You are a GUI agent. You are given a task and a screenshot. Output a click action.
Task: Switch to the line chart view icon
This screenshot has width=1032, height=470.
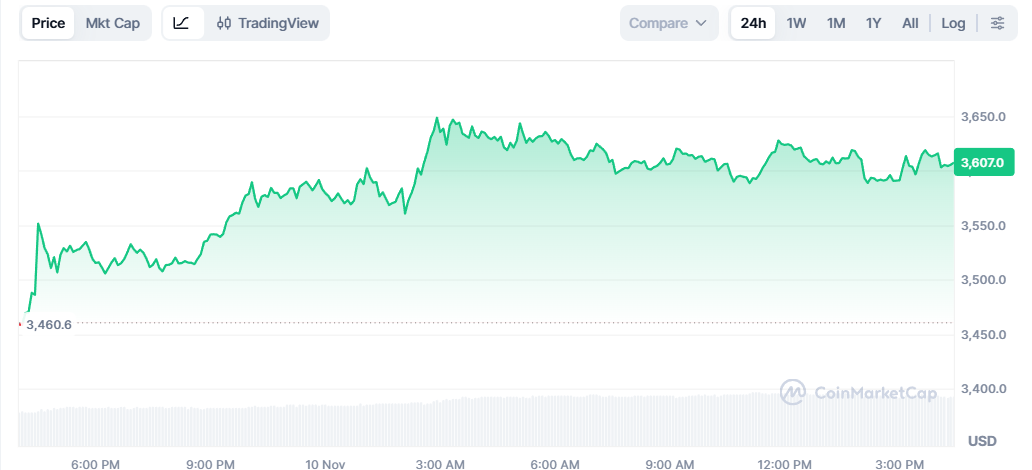click(x=181, y=23)
